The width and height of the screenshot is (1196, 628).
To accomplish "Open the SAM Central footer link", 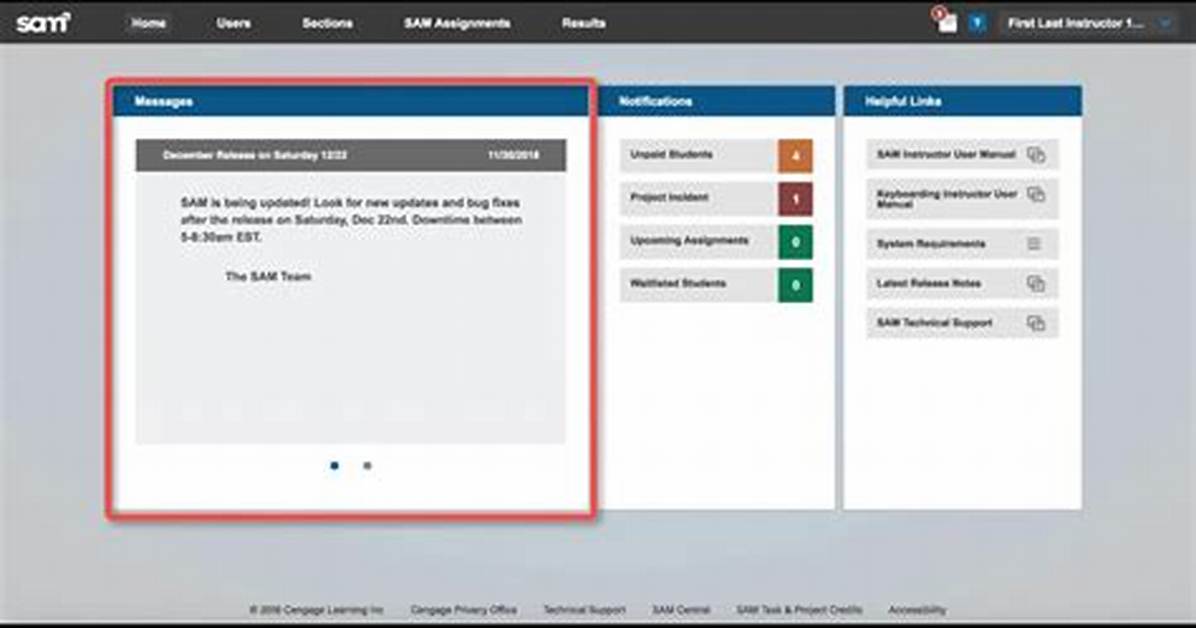I will click(680, 610).
